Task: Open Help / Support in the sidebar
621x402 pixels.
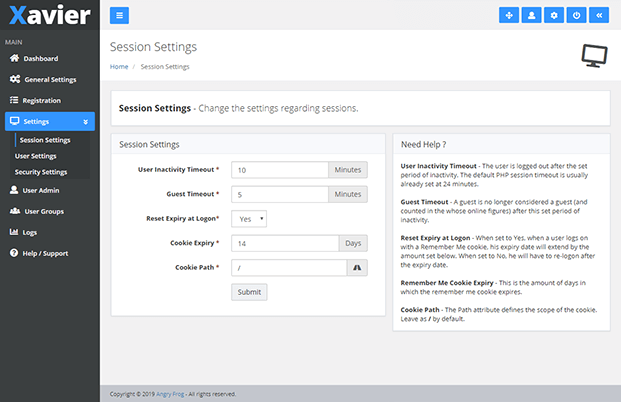Action: (x=45, y=253)
